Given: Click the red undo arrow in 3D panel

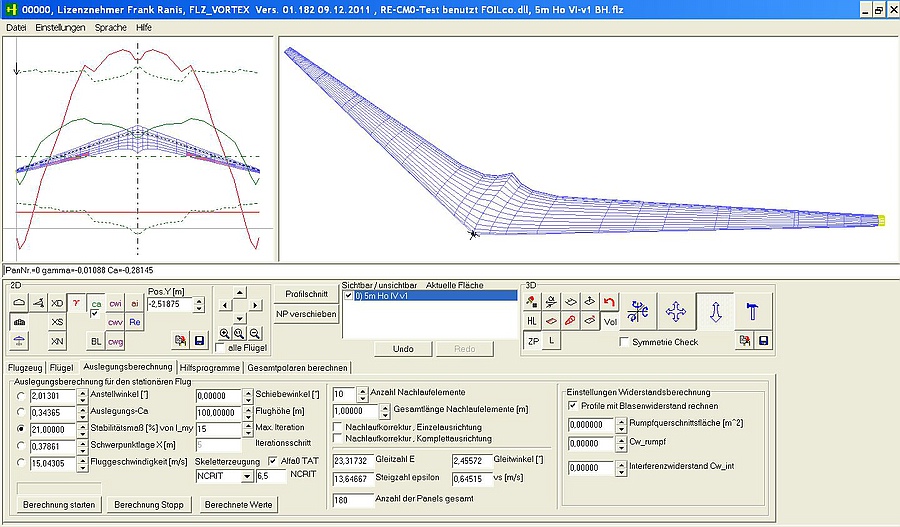Looking at the screenshot, I should pyautogui.click(x=610, y=301).
